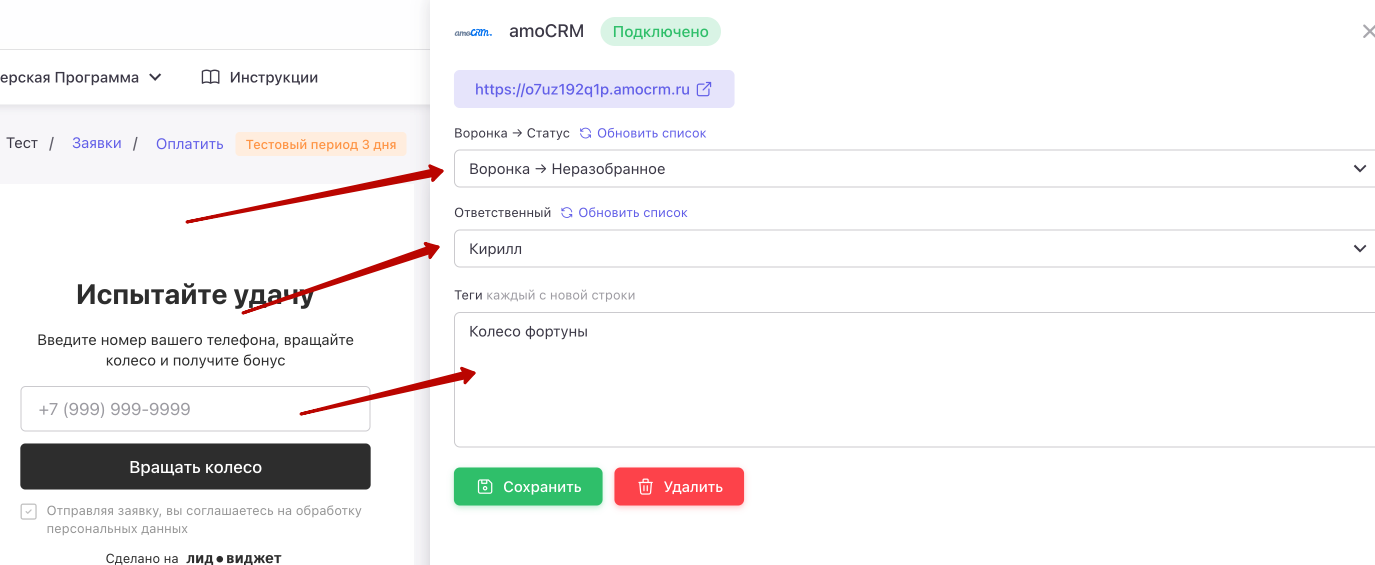Click refresh icon next to Воронка → Статус
Screen dimensions: 1375x565
[585, 133]
